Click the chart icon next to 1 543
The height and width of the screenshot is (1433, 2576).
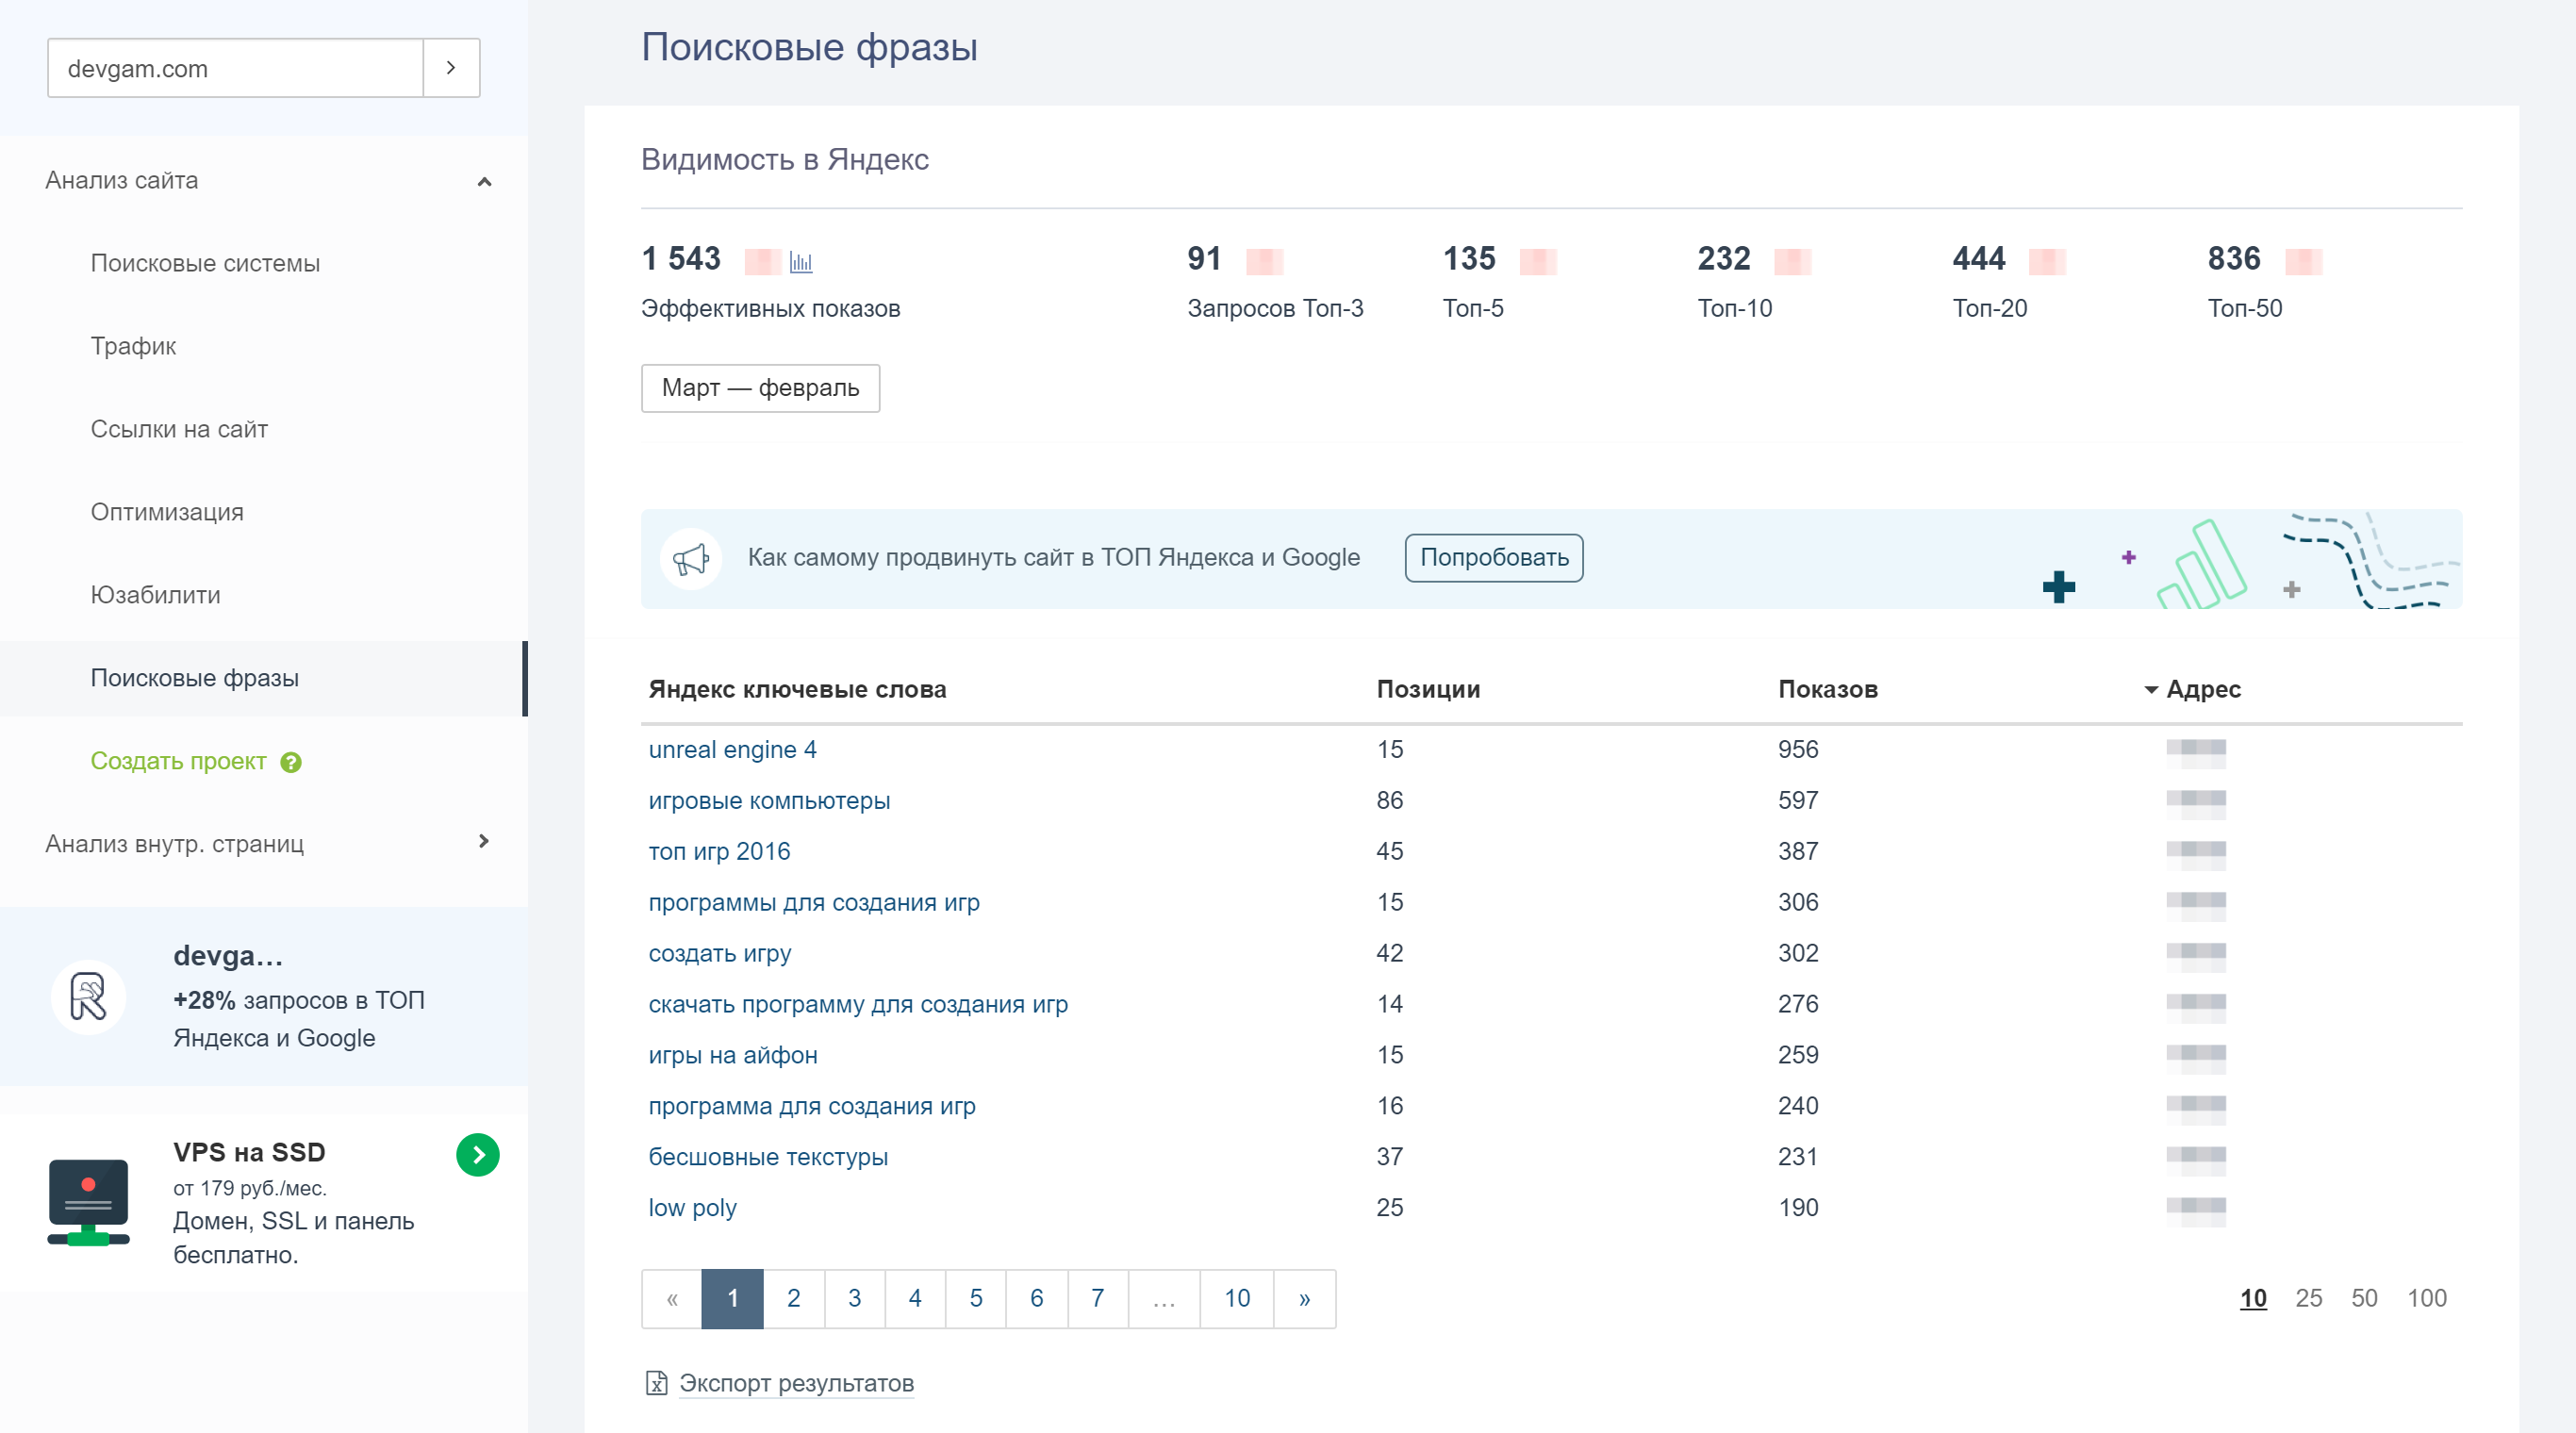[x=801, y=262]
